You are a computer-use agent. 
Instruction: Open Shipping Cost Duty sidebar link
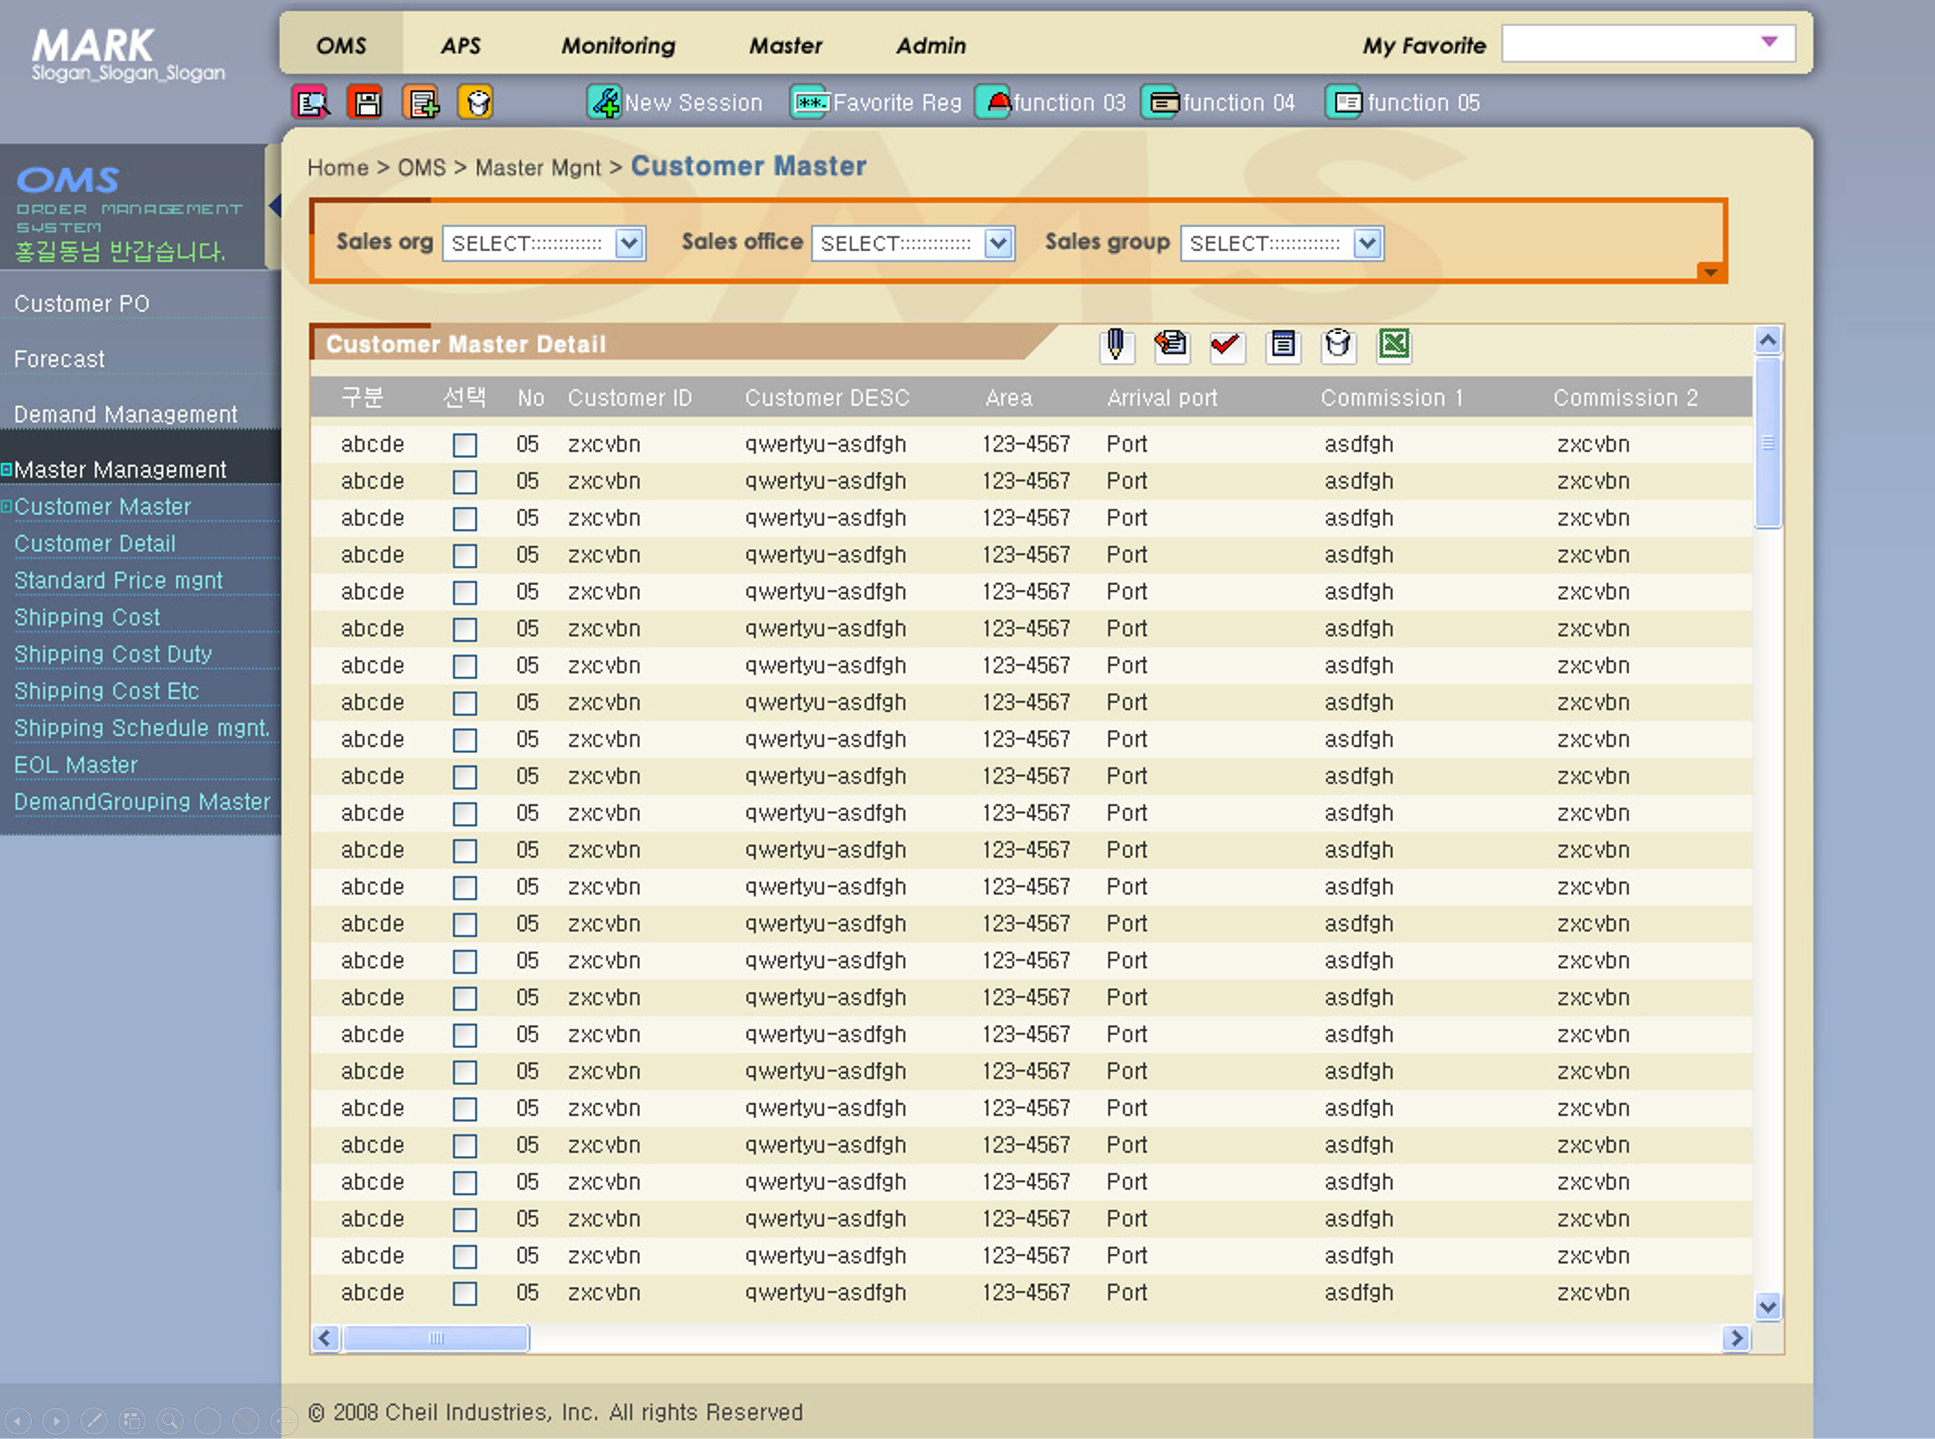[113, 654]
